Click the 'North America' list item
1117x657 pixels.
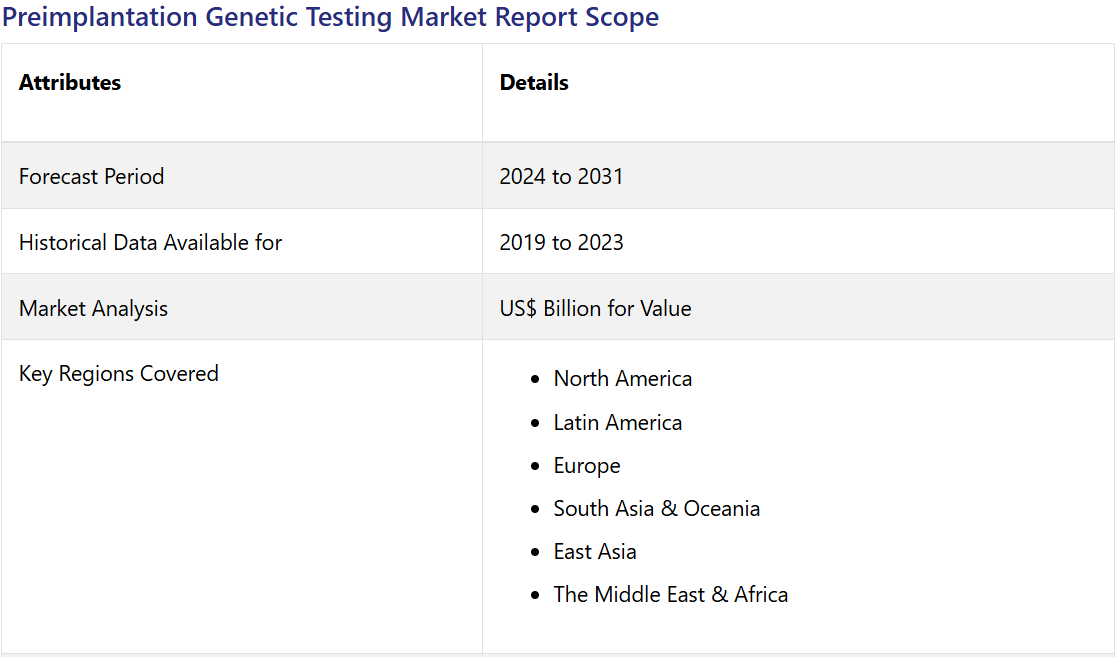click(x=623, y=379)
